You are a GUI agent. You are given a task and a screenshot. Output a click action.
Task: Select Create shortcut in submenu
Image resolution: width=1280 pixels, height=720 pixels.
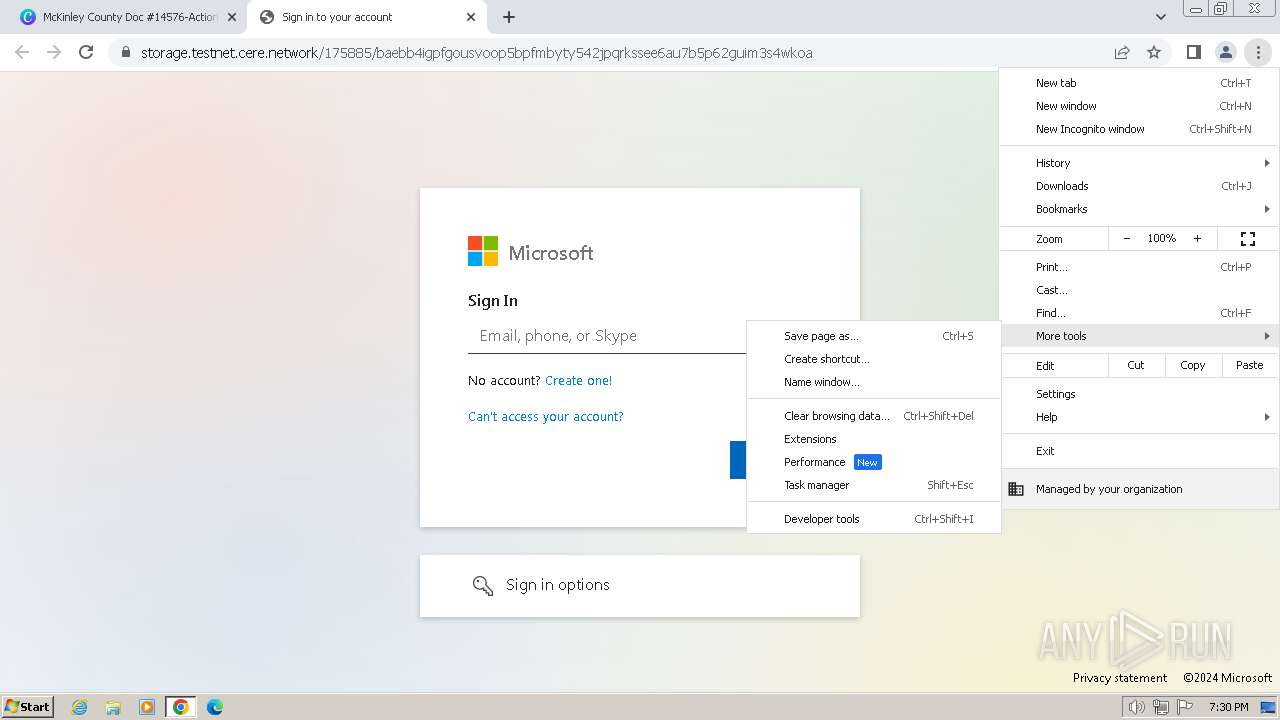[874, 359]
